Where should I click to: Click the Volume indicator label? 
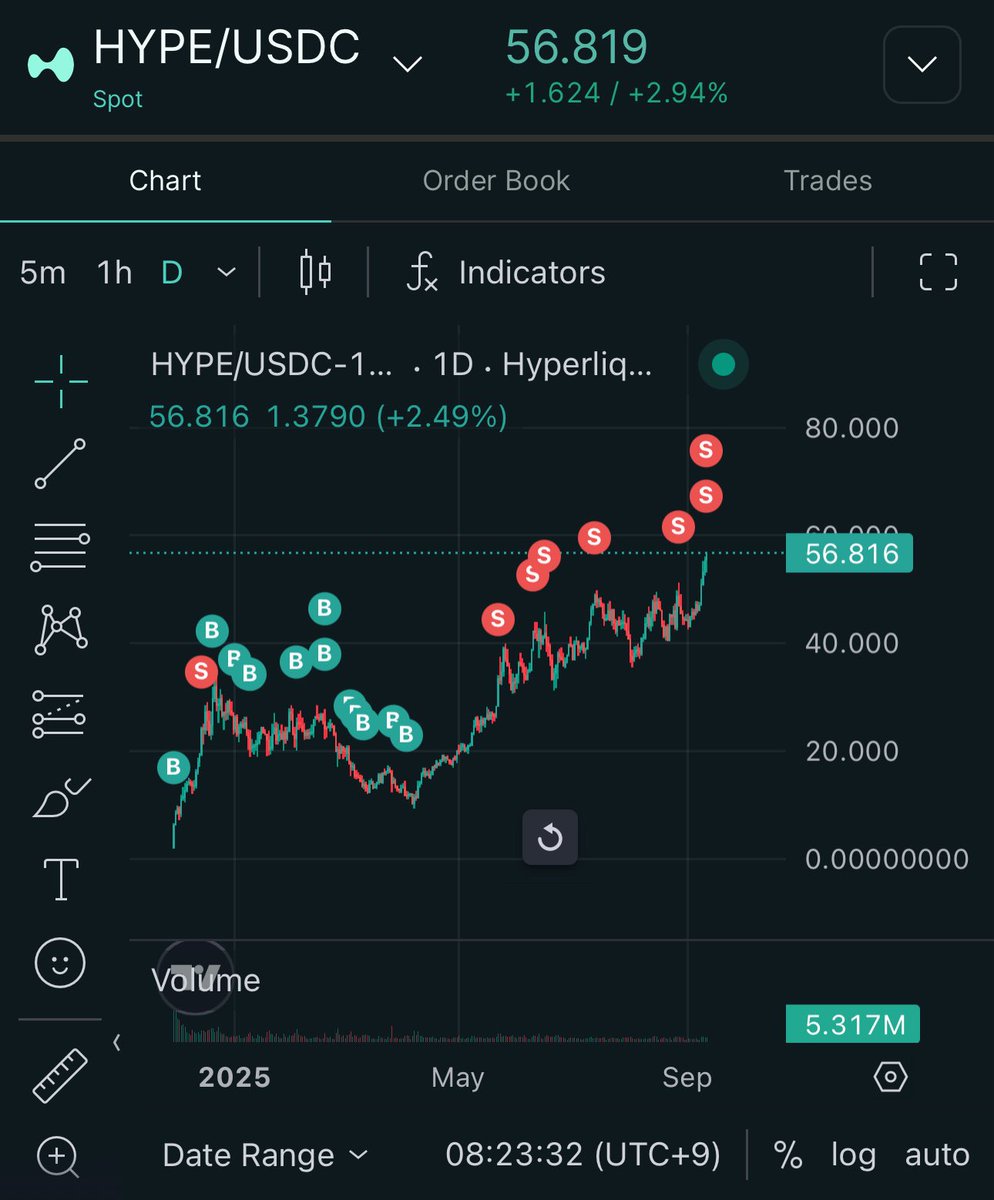click(x=206, y=981)
